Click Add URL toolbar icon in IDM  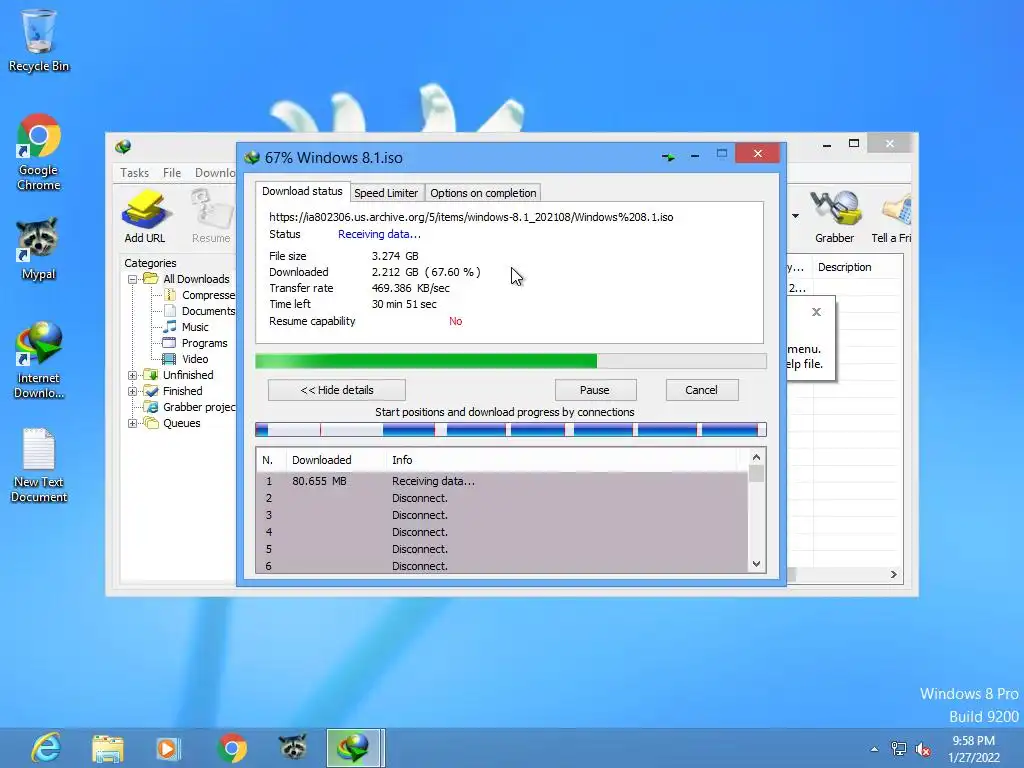click(x=145, y=216)
